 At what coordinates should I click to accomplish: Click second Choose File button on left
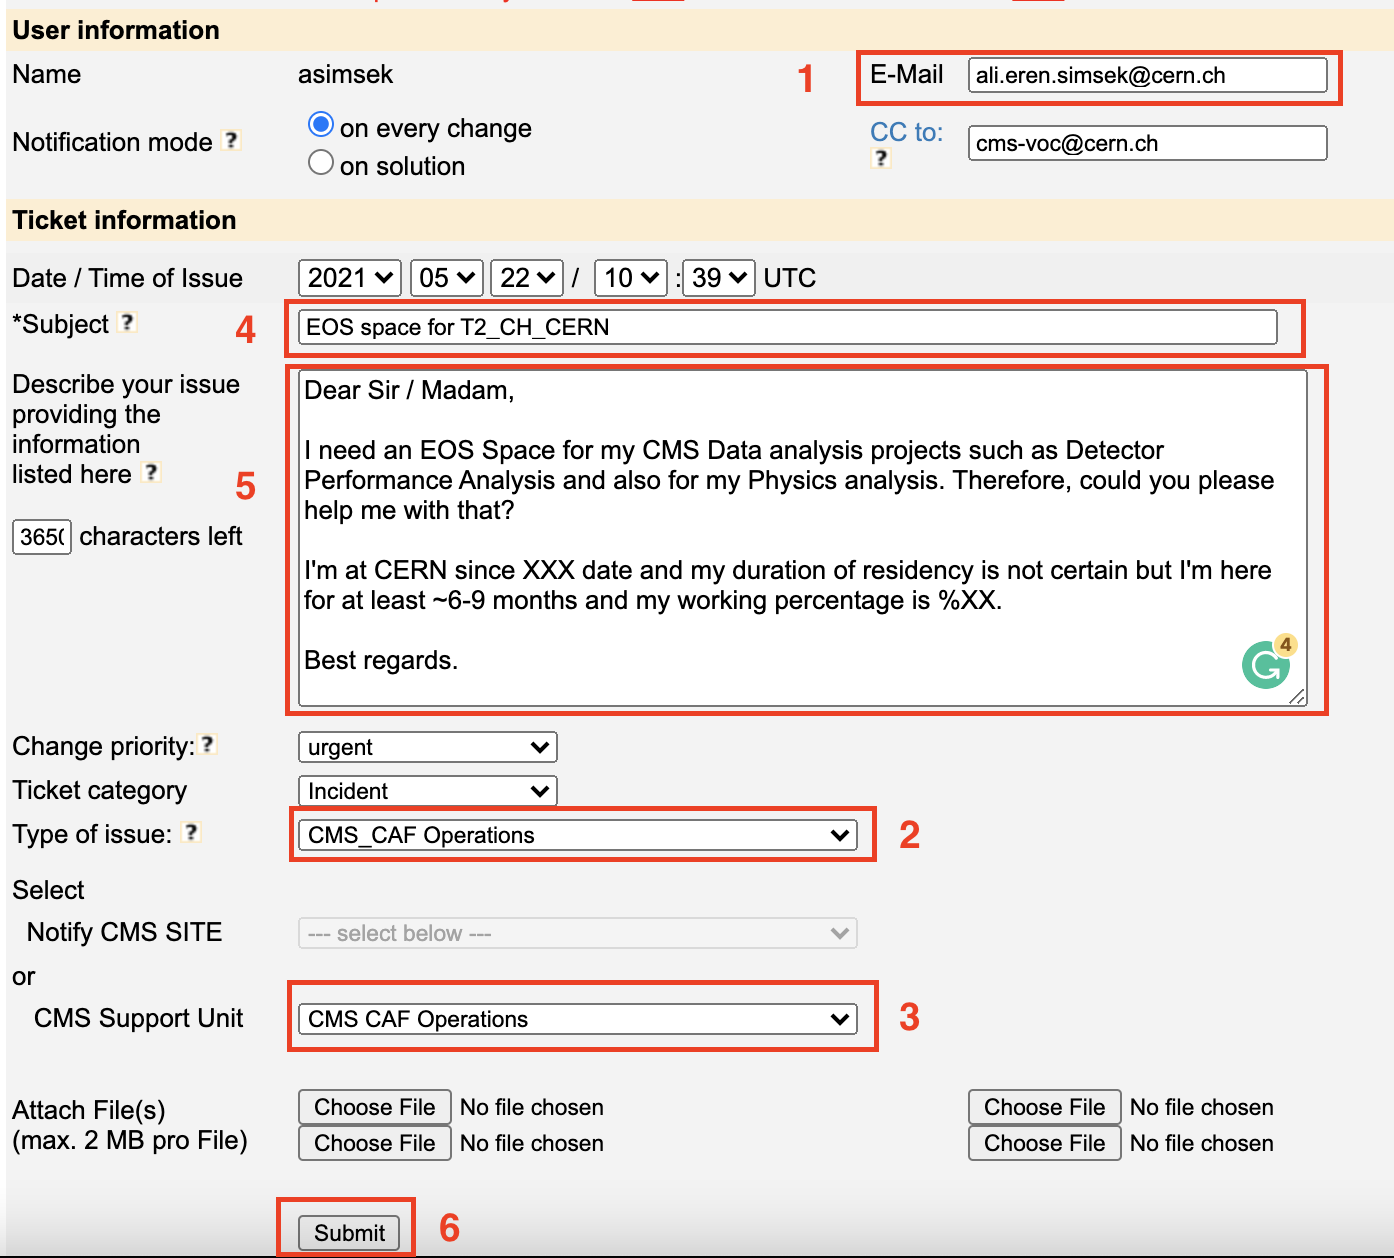click(375, 1143)
